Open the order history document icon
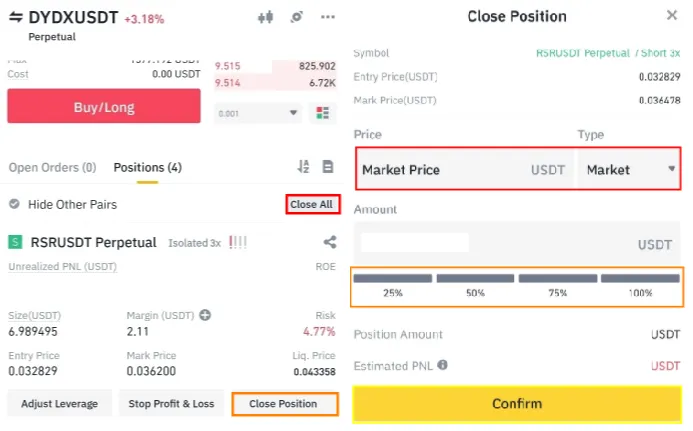 (x=328, y=167)
